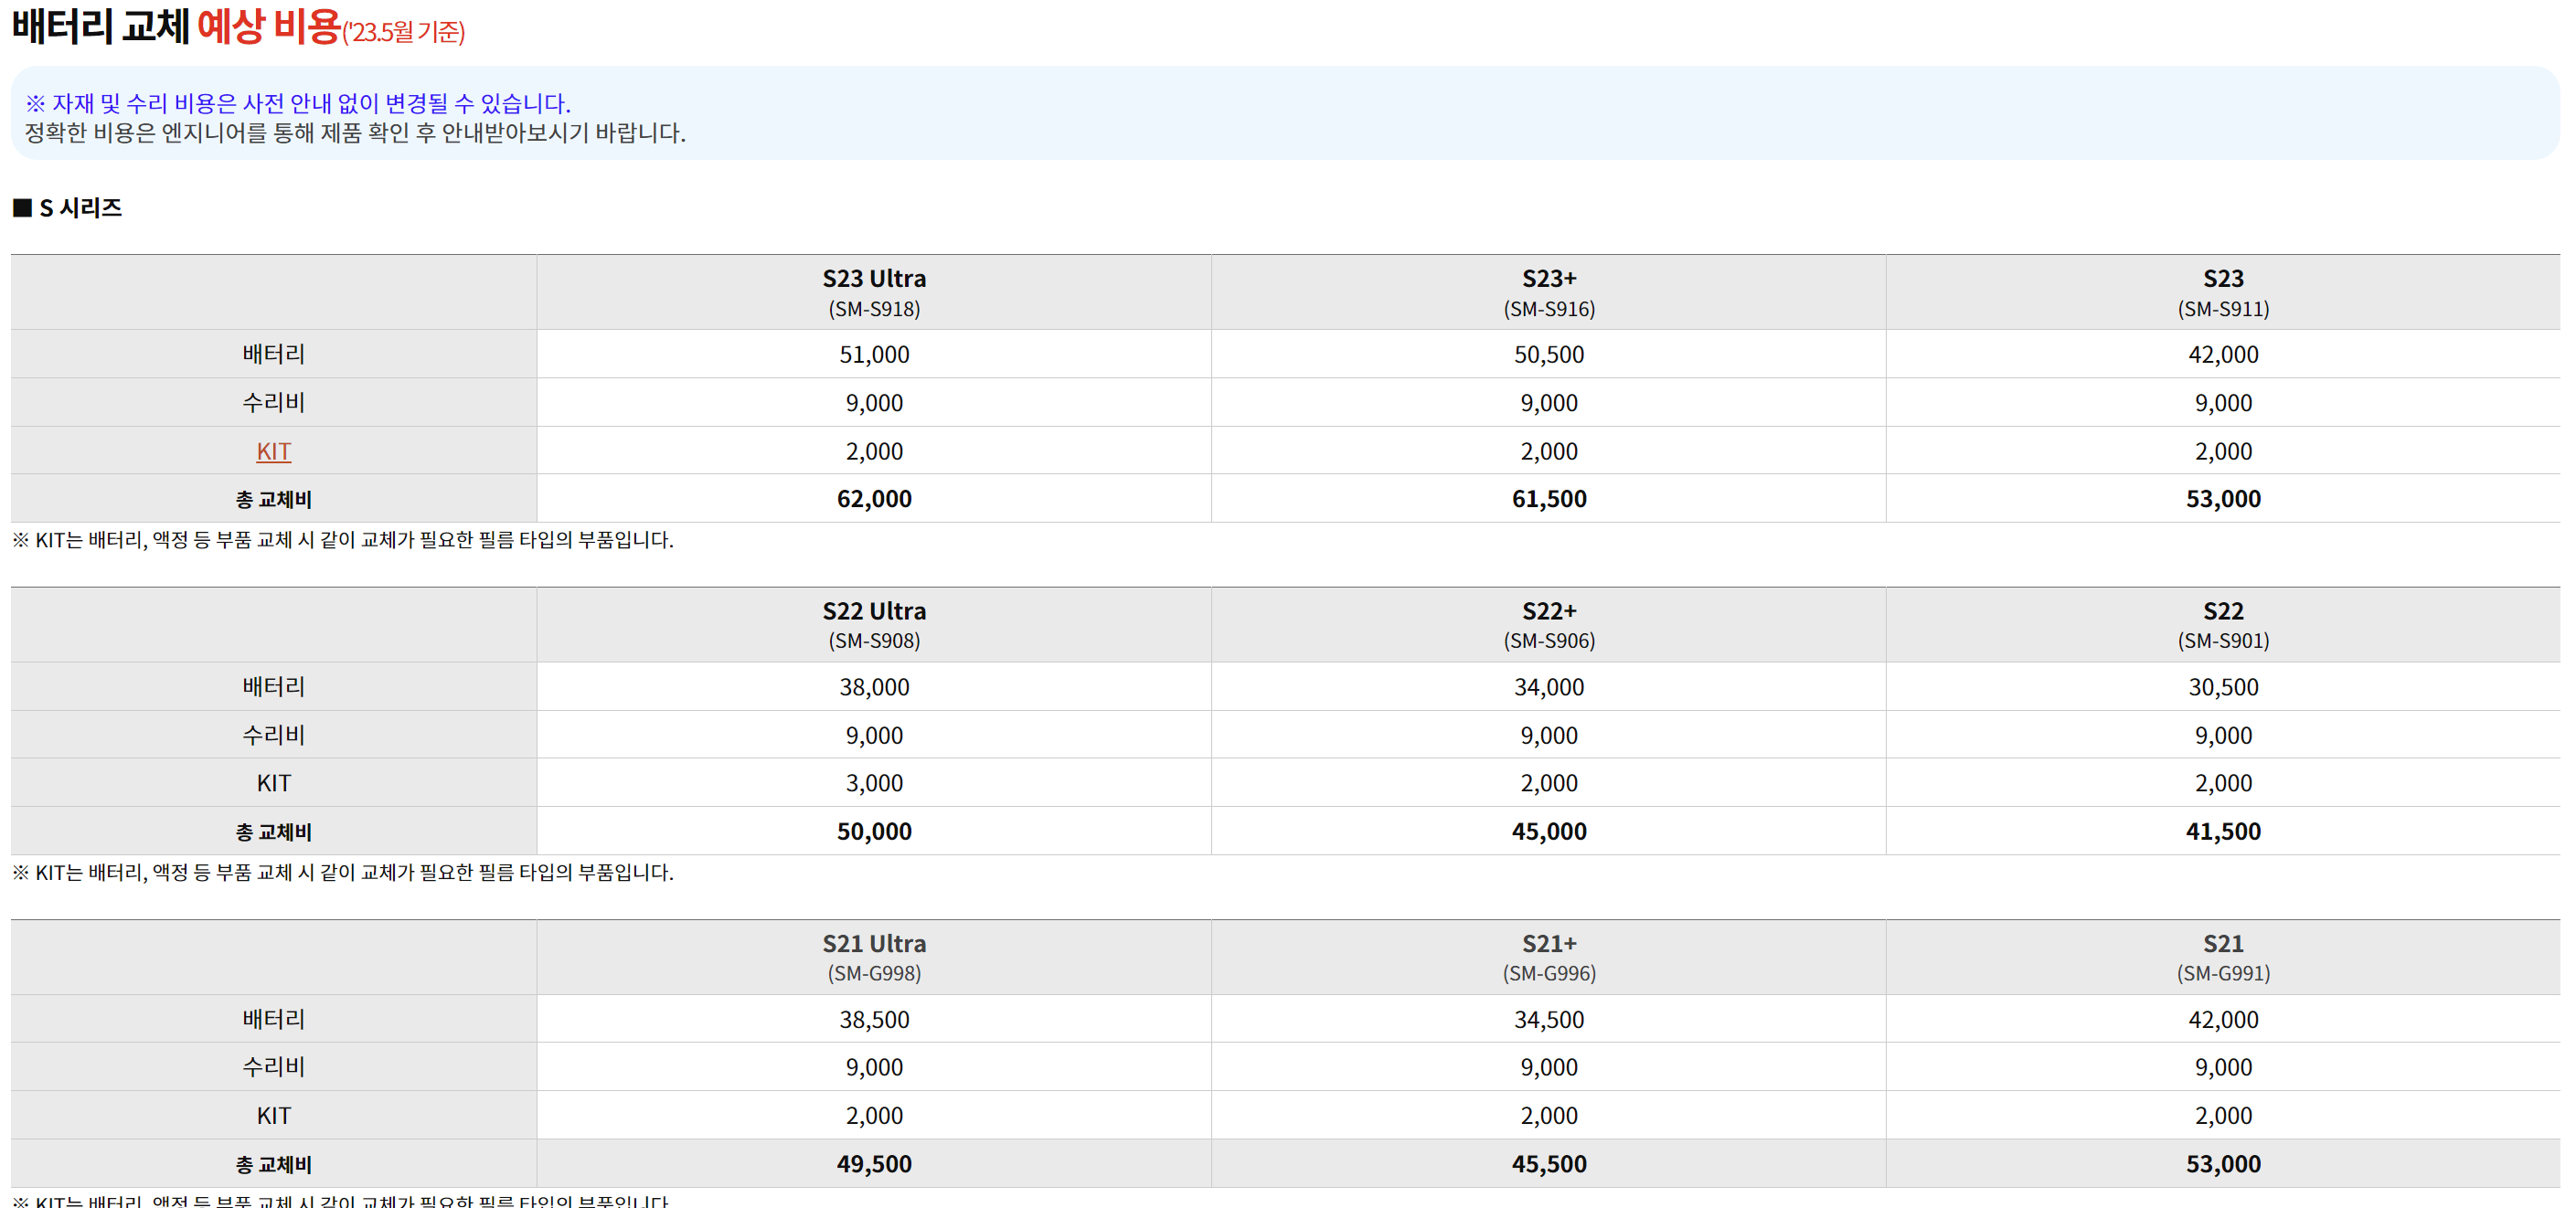This screenshot has height=1208, width=2576.
Task: Click the S21 SM-G991 header cell
Action: [x=2222, y=957]
